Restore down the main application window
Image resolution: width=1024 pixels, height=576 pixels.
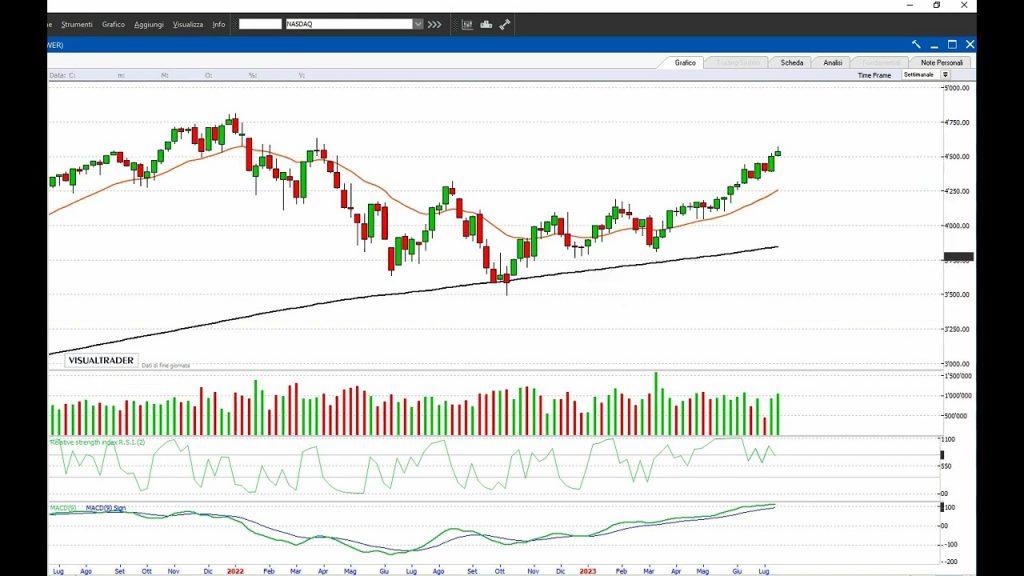point(937,6)
